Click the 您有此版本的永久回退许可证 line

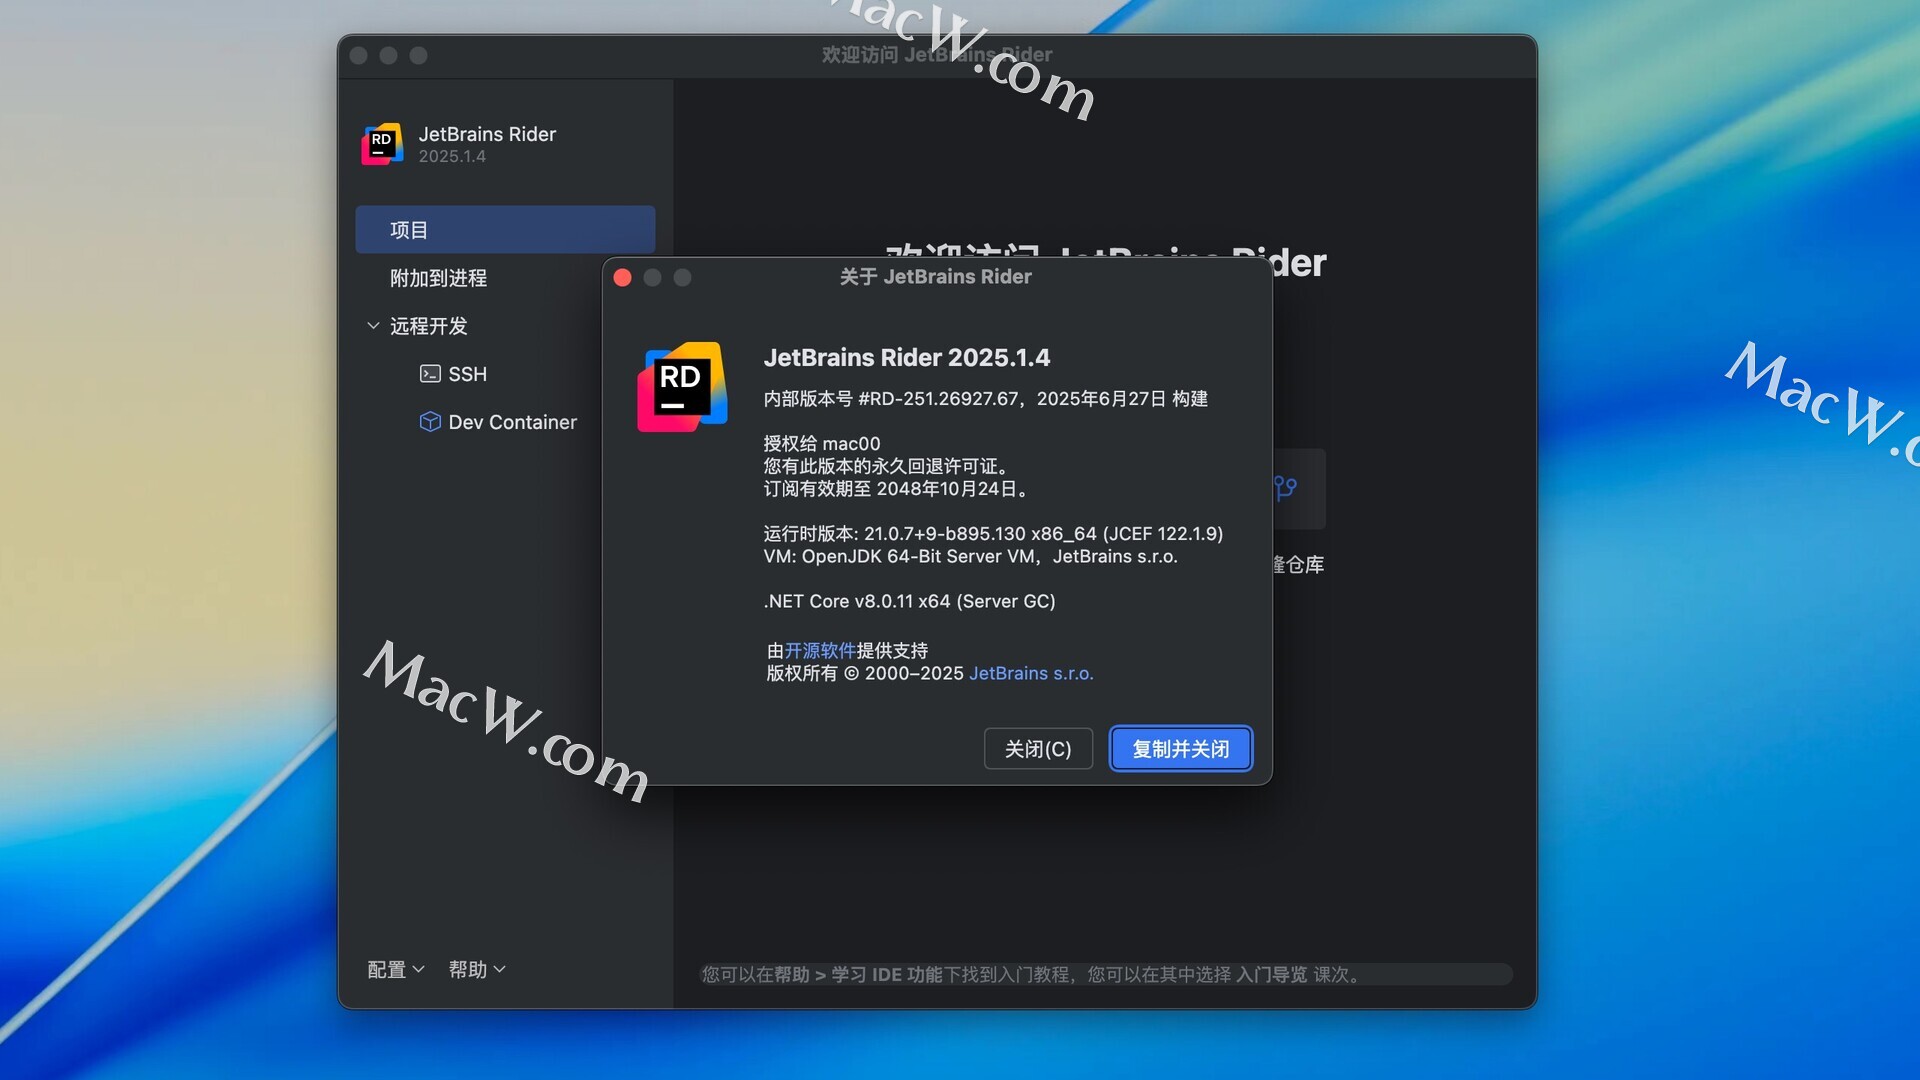[890, 467]
